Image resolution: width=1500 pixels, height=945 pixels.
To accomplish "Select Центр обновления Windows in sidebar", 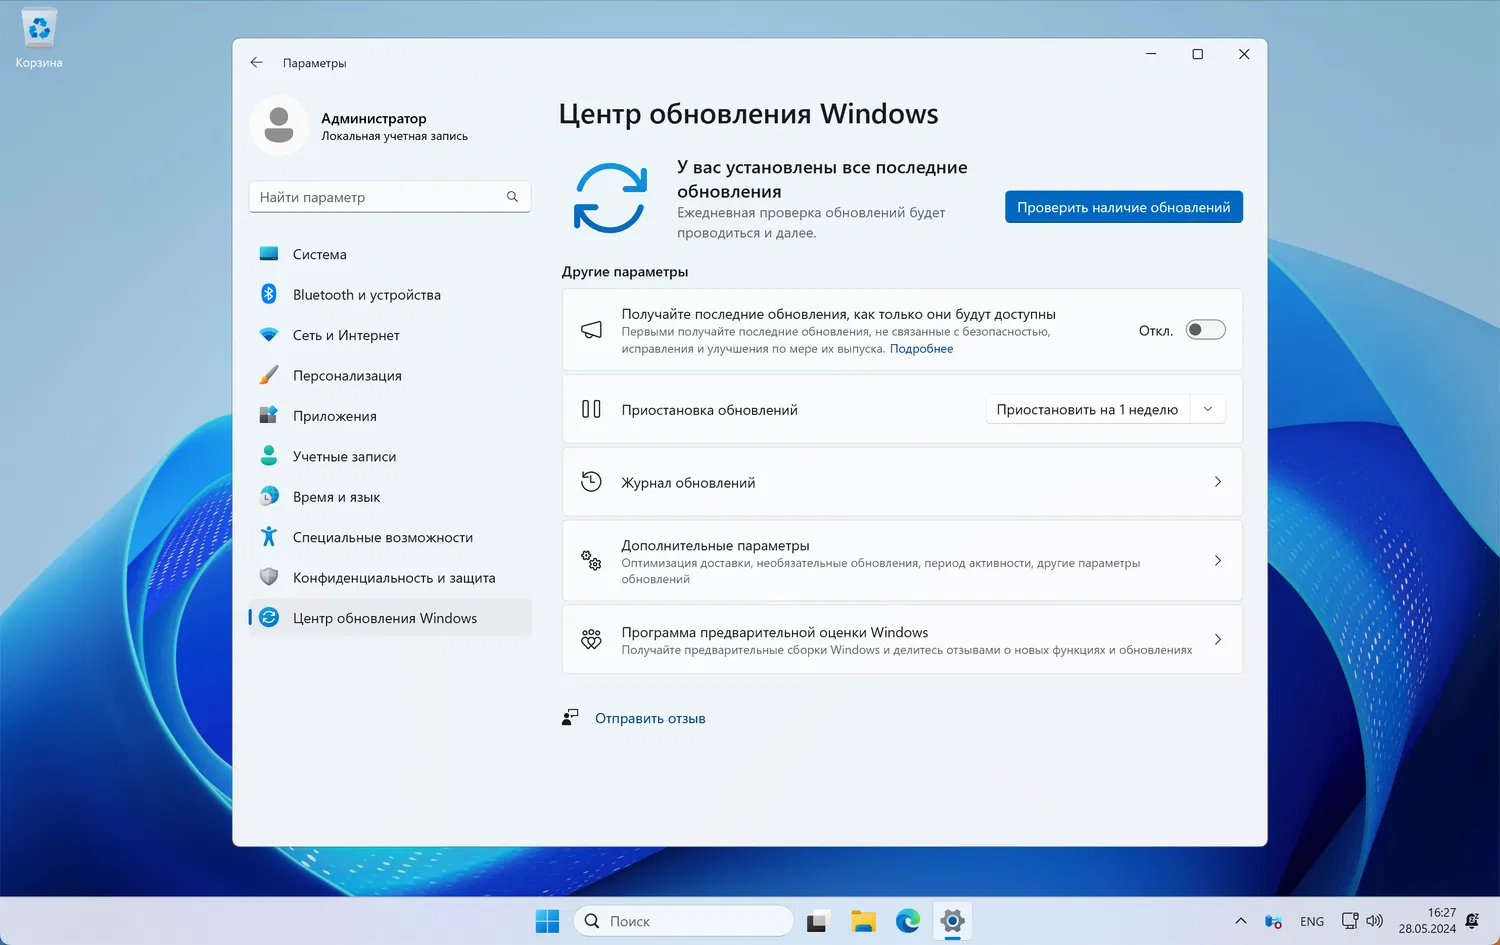I will point(390,618).
